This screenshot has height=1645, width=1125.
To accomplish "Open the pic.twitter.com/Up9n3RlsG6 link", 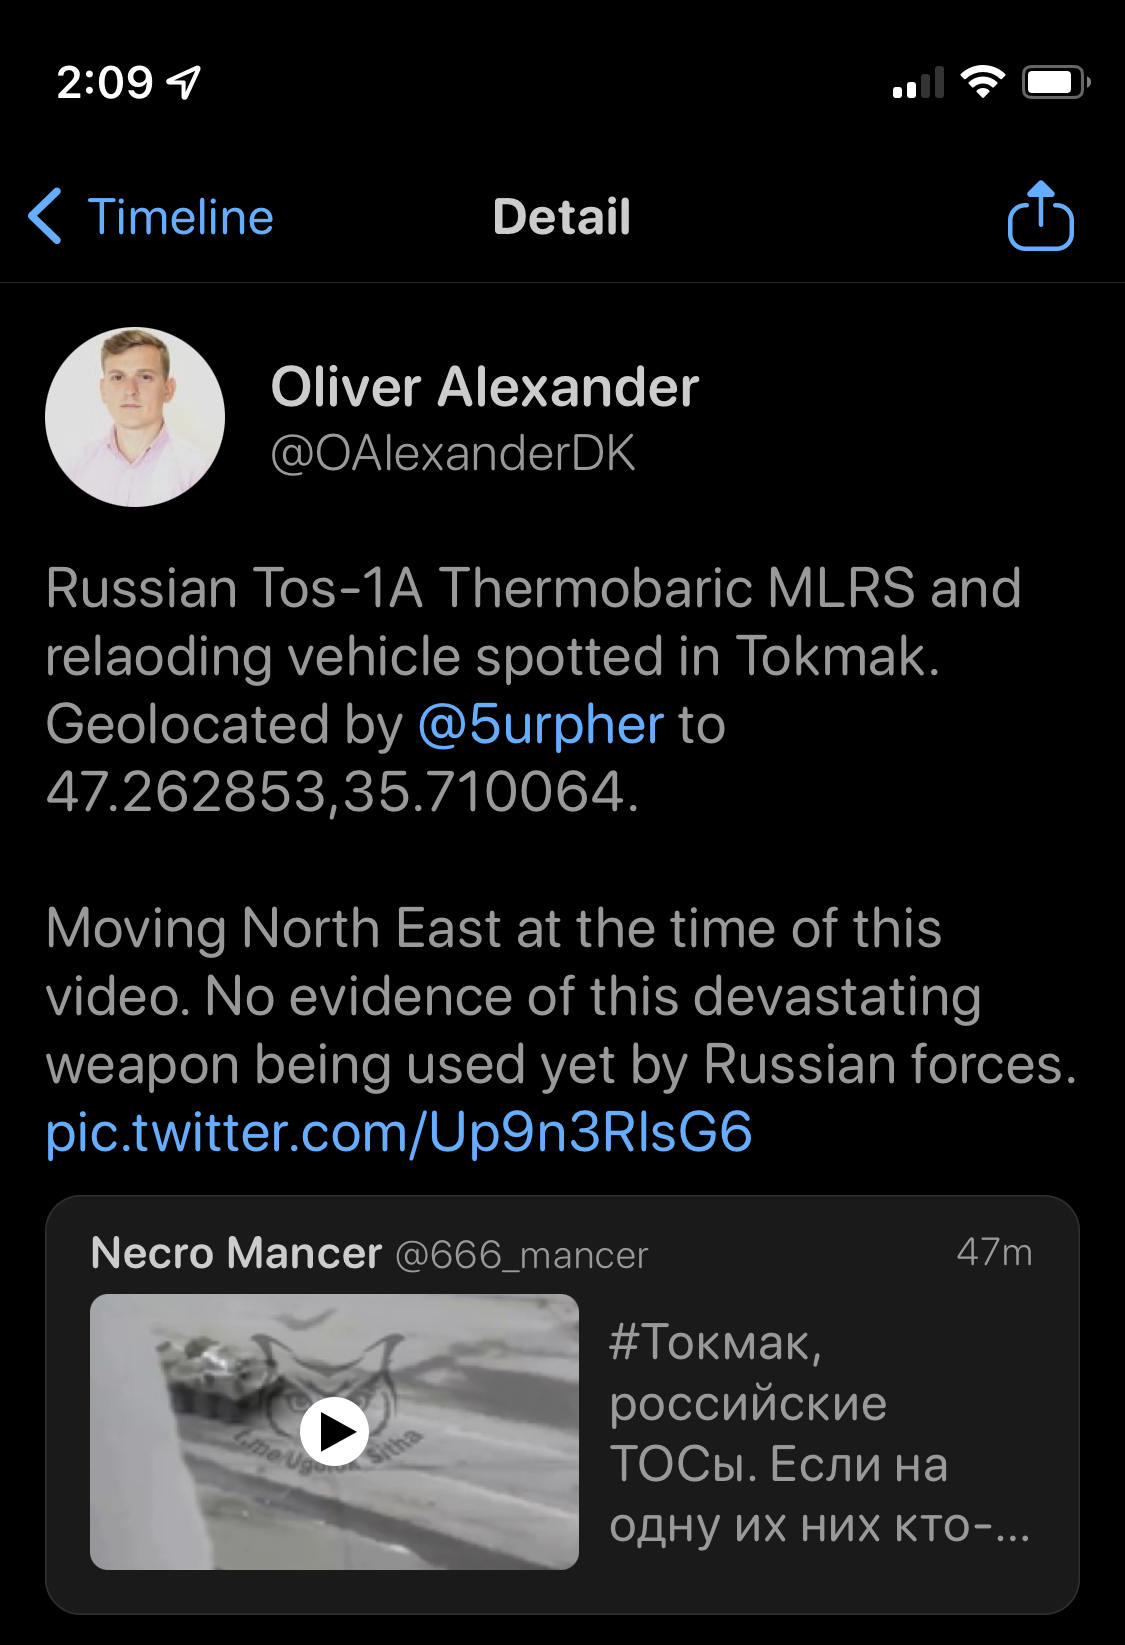I will pyautogui.click(x=399, y=1132).
